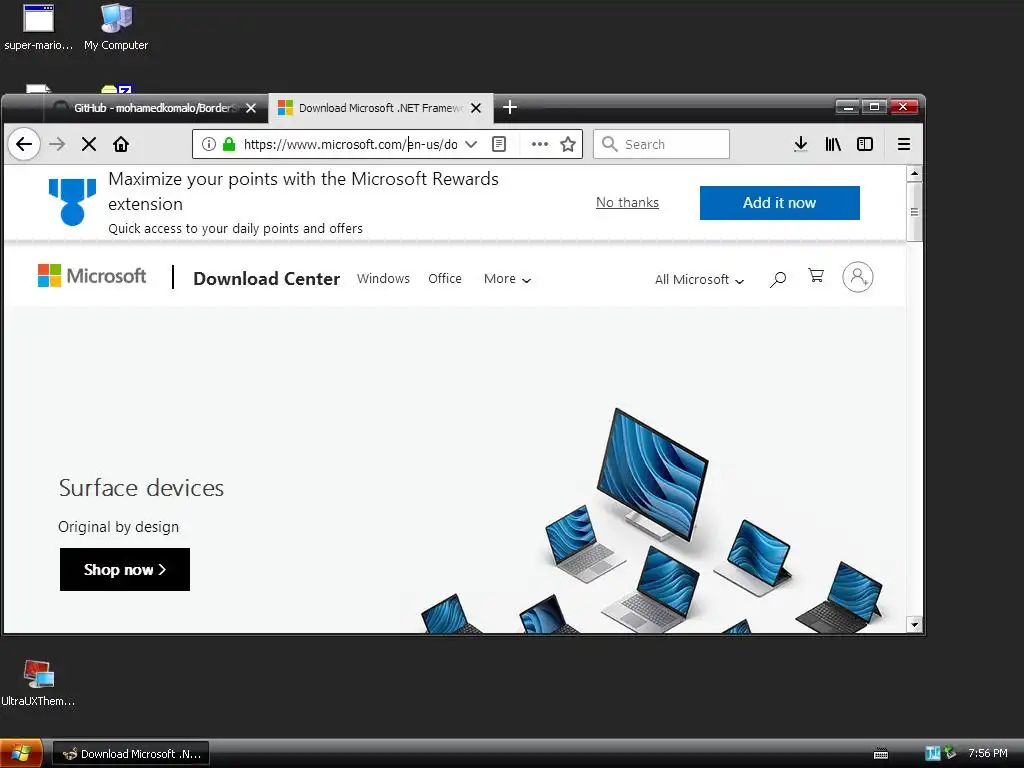Click the on-screen keyboard tray icon
Image resolution: width=1024 pixels, height=768 pixels.
[881, 754]
